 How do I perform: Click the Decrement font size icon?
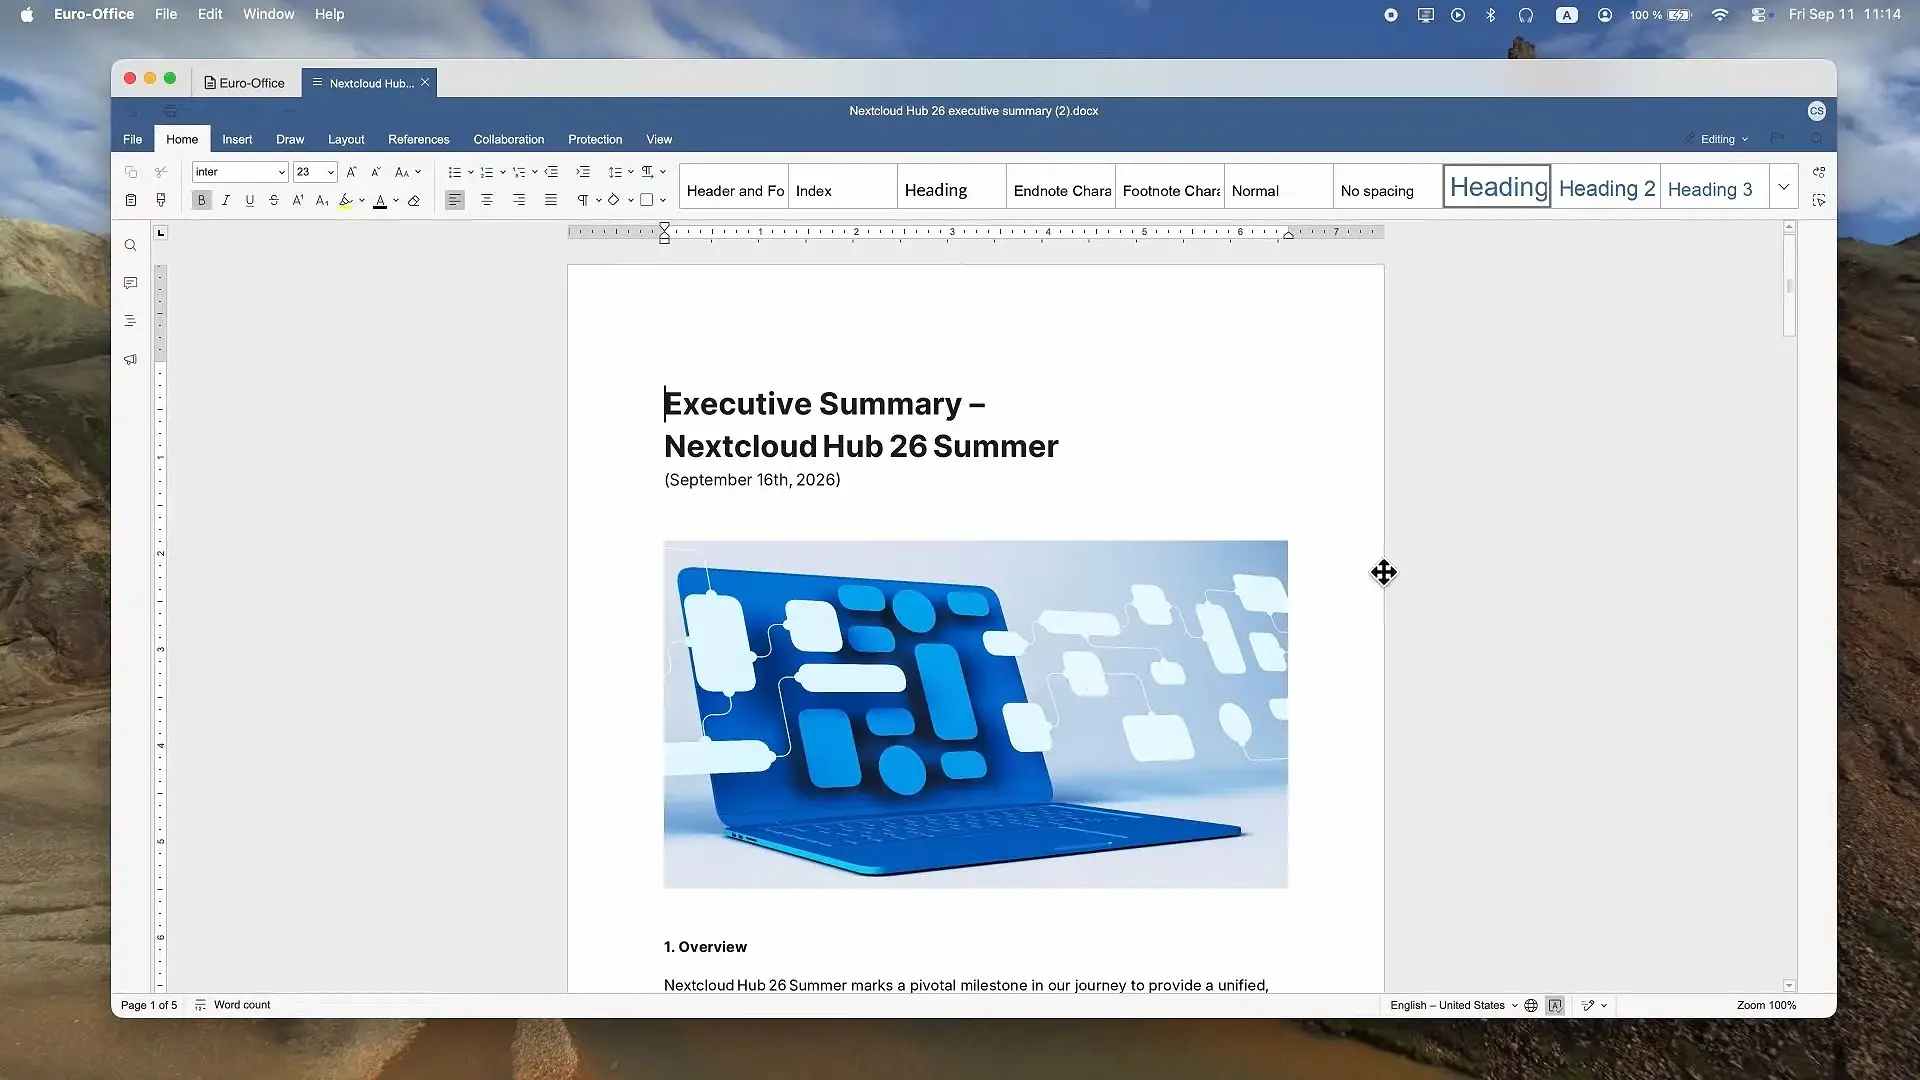click(x=376, y=172)
